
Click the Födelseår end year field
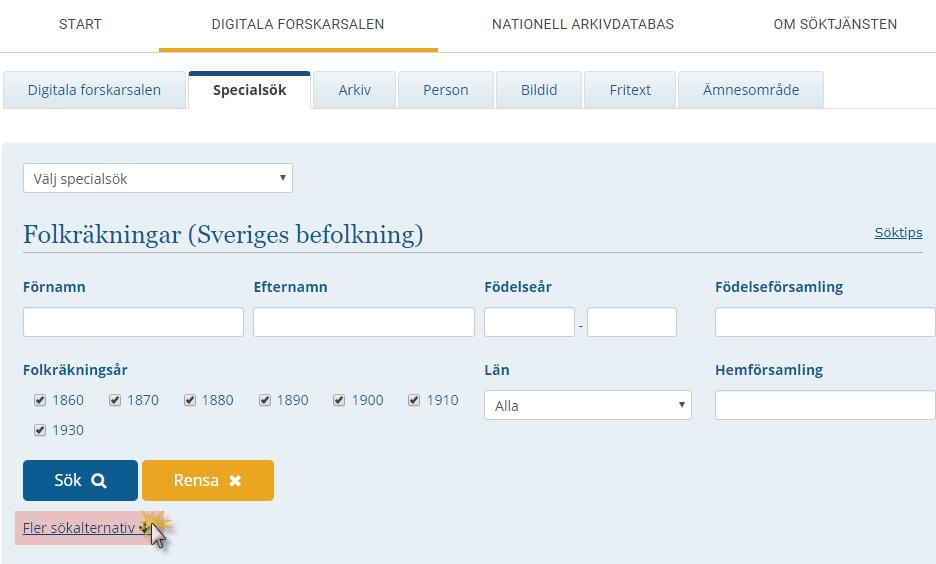632,322
